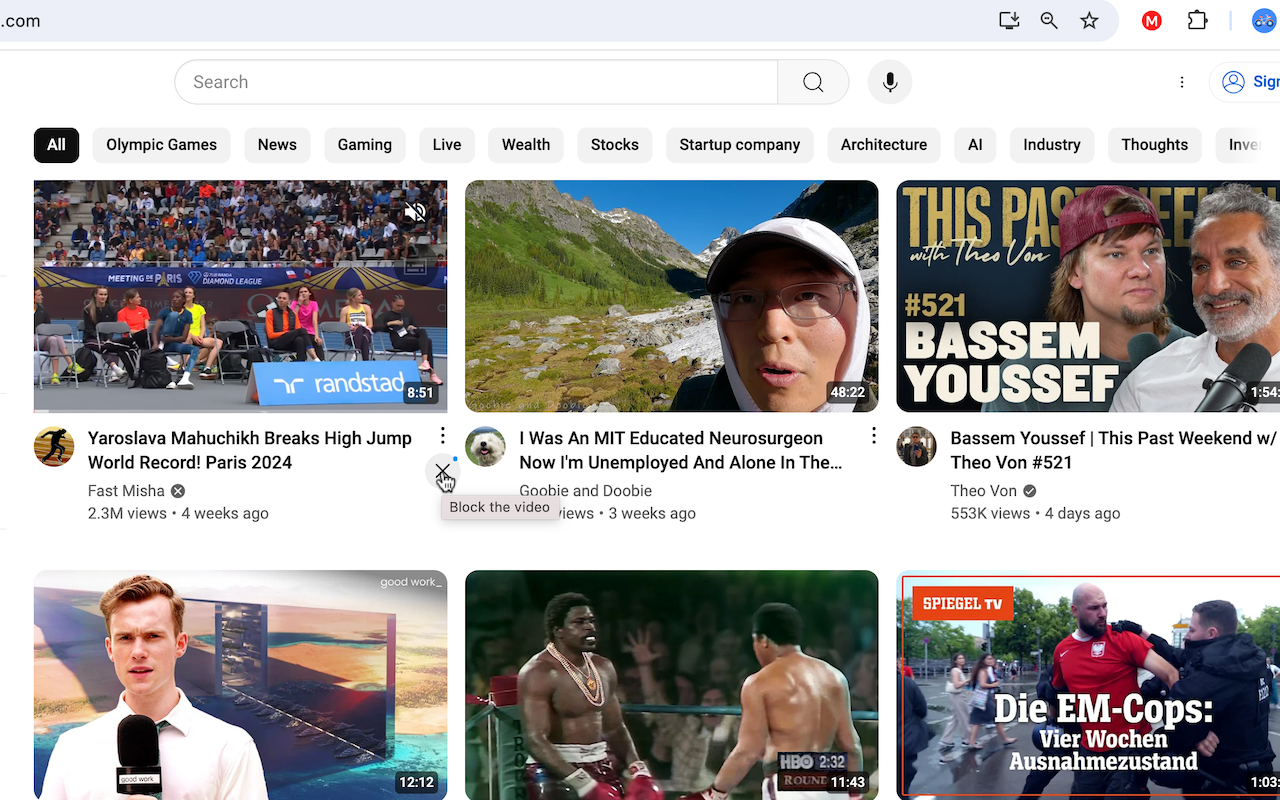This screenshot has height=800, width=1280.
Task: Select the Thoughts chip
Action: [x=1155, y=145]
